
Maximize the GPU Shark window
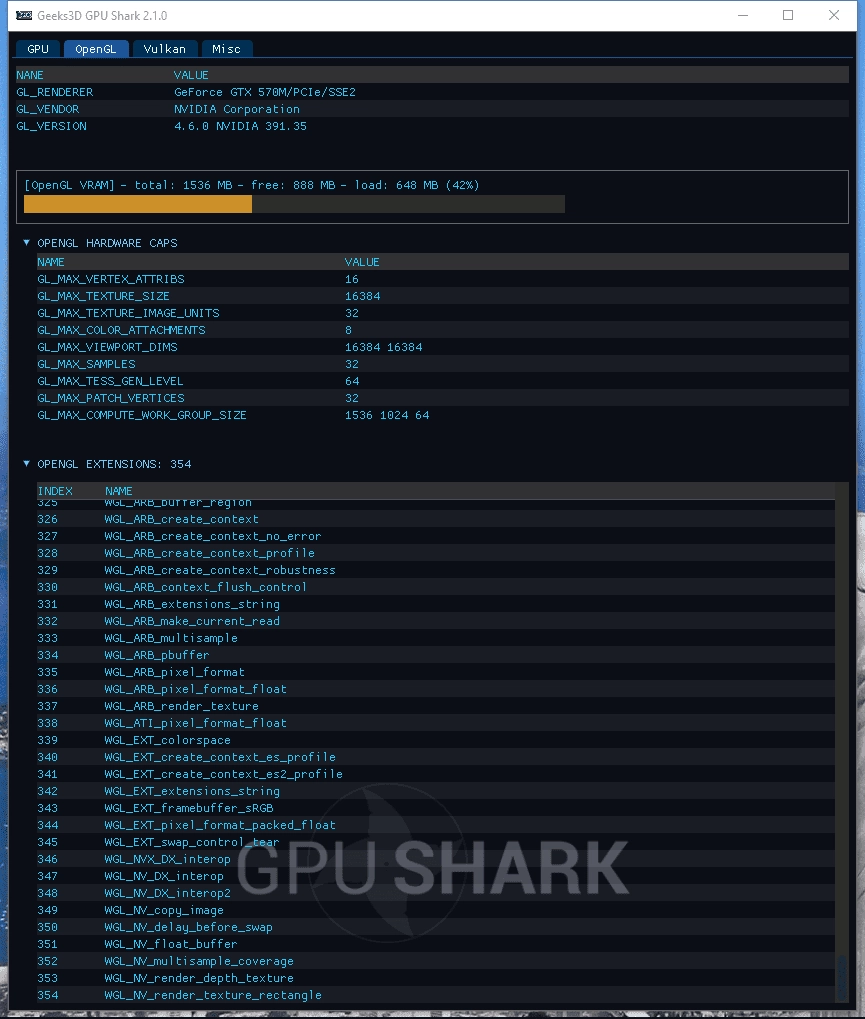point(788,15)
